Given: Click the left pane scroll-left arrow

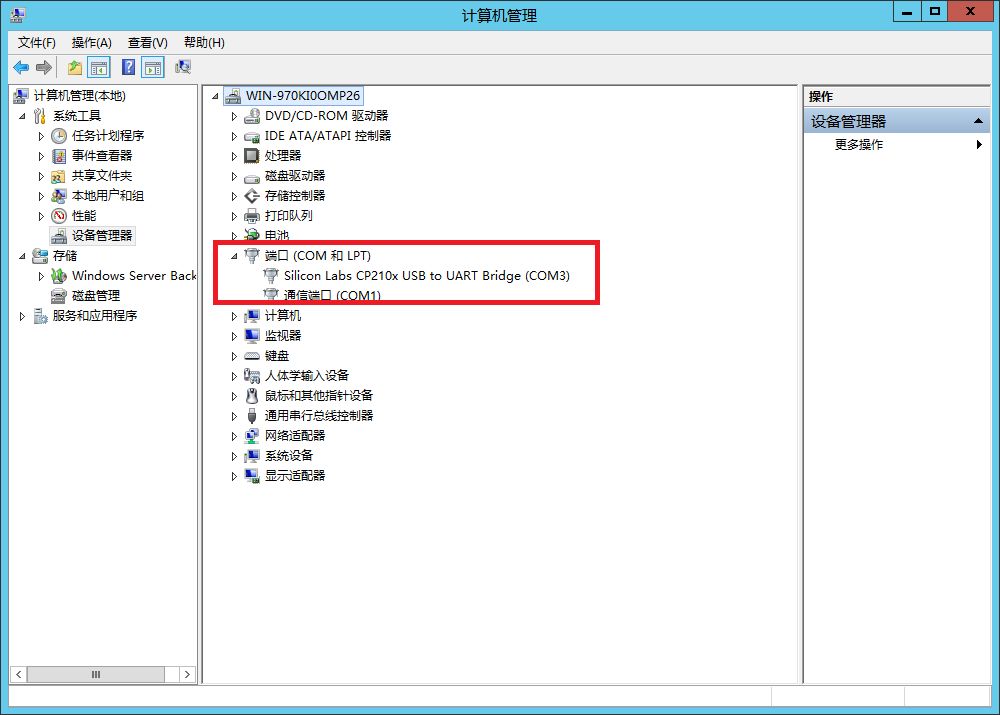Looking at the screenshot, I should 18,674.
